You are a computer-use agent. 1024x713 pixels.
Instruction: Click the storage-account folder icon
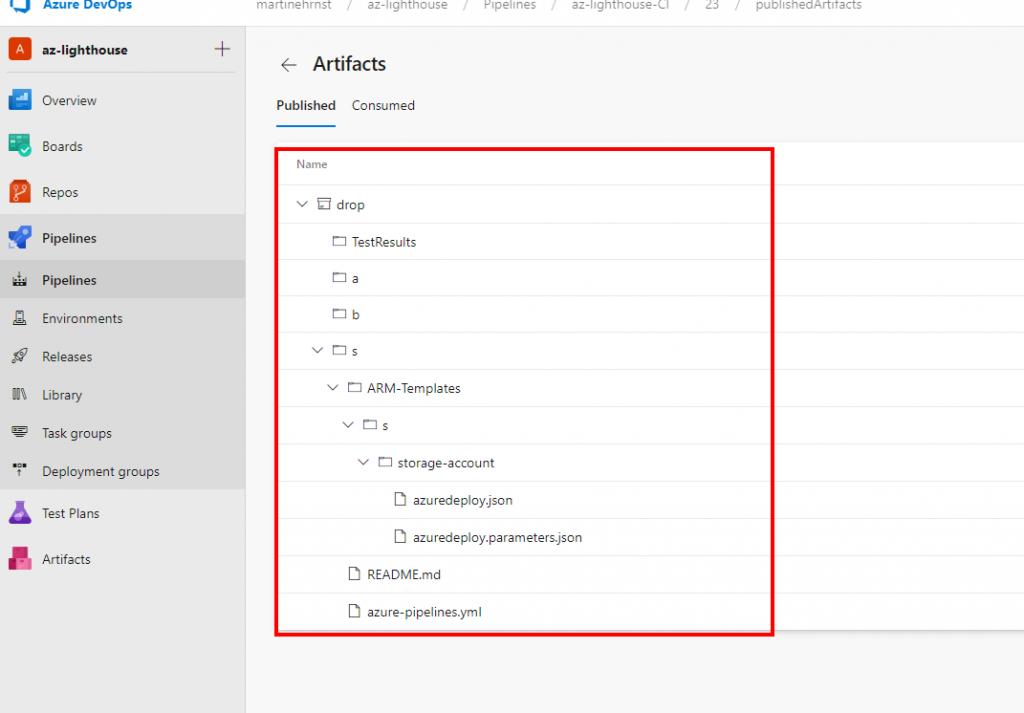tap(385, 462)
